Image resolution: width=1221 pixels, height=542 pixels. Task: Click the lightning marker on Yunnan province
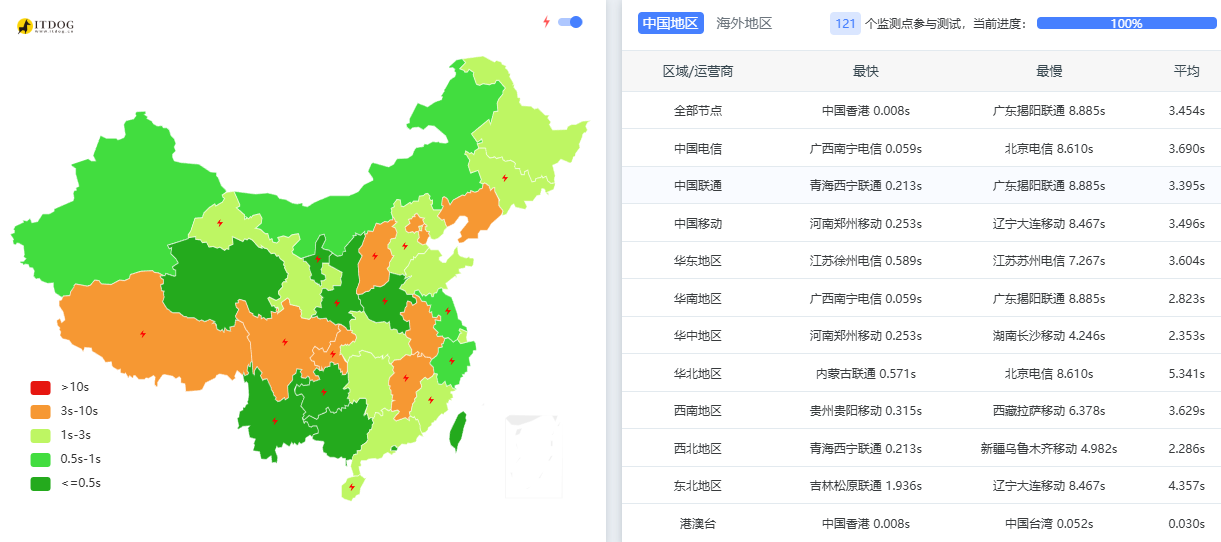click(x=275, y=420)
